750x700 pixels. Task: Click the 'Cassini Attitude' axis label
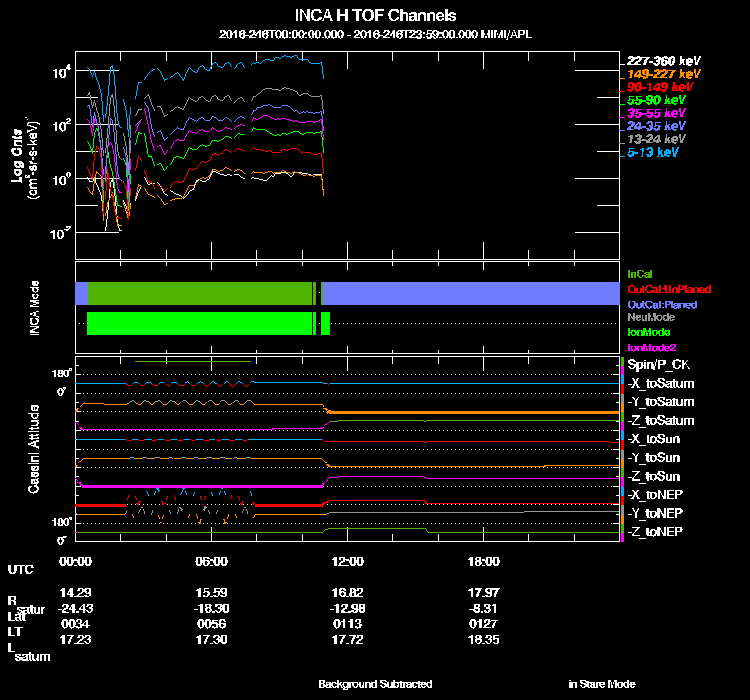(x=33, y=449)
